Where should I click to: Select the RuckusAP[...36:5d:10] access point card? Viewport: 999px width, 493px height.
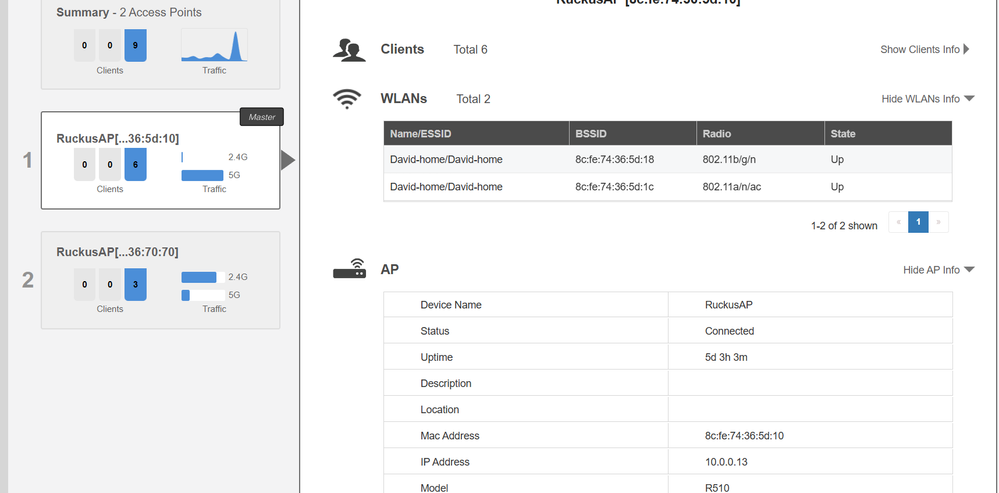160,139
